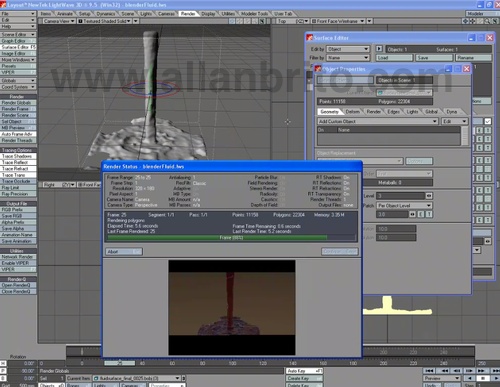The height and width of the screenshot is (387, 500).
Task: Click the arrows spinner beside the 3.0 field
Action: [413, 214]
